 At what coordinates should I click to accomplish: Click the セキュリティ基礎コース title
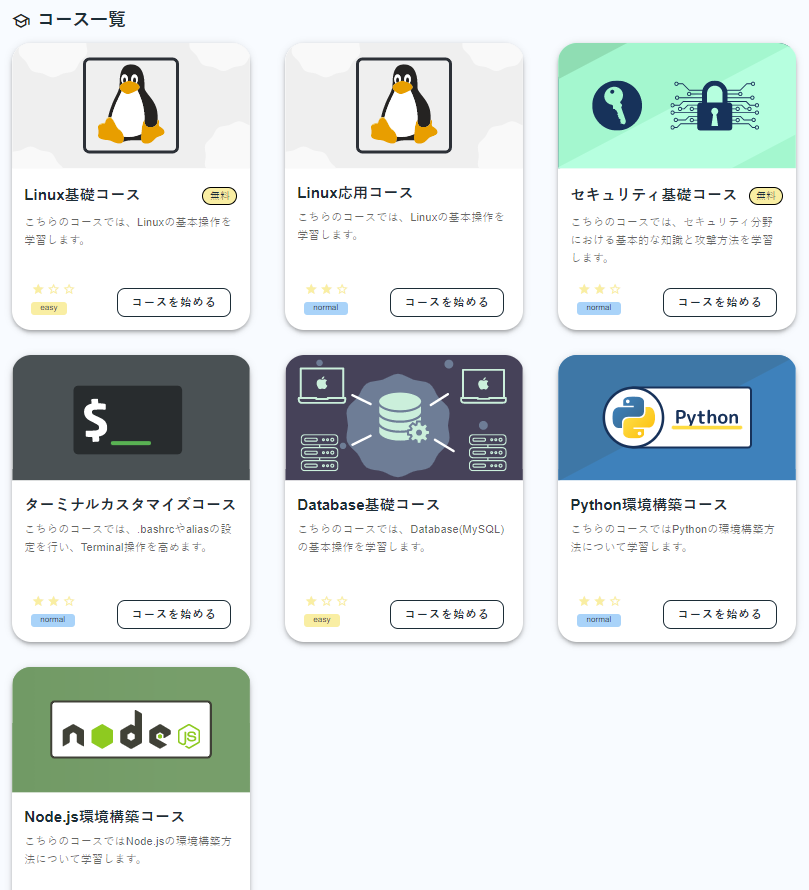[654, 195]
